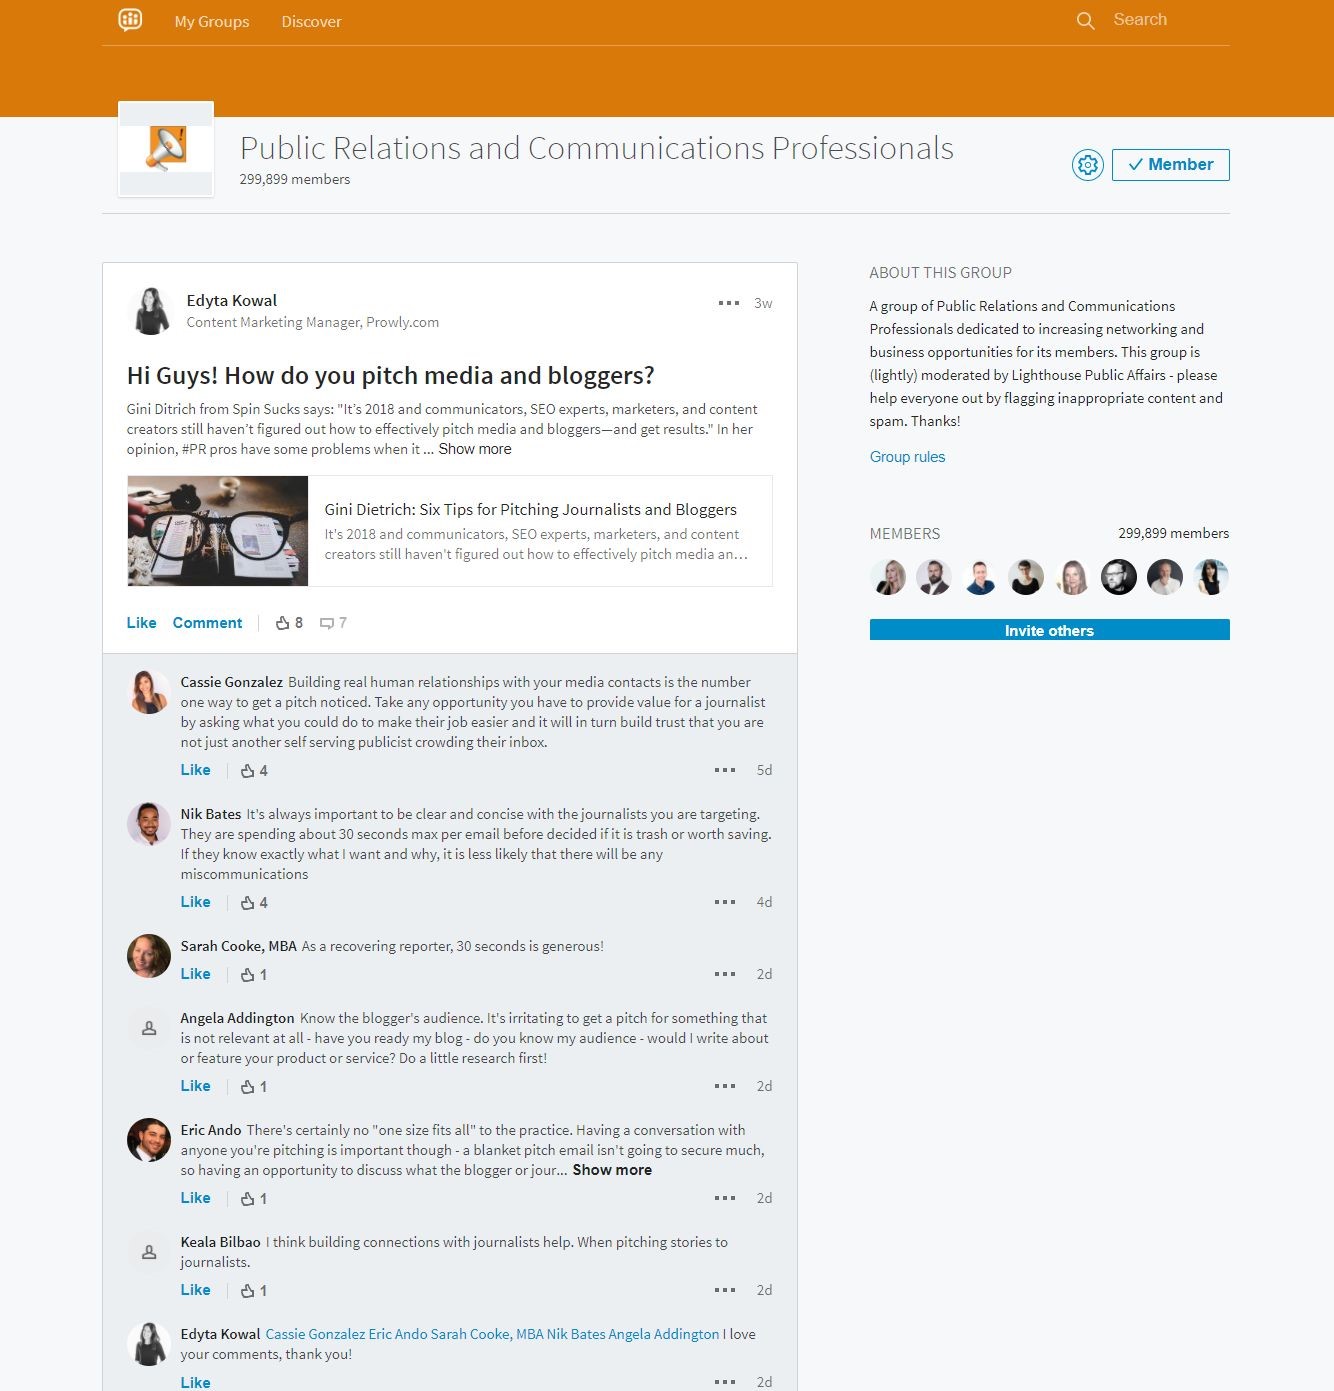Screen dimensions: 1334x1391
Task: Toggle Like on Nik Bates's comment
Action: click(196, 901)
